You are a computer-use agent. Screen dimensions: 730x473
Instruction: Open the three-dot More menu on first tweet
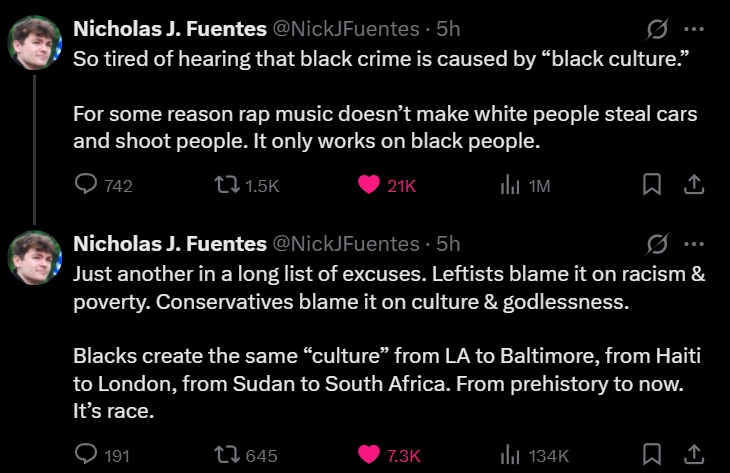point(694,29)
